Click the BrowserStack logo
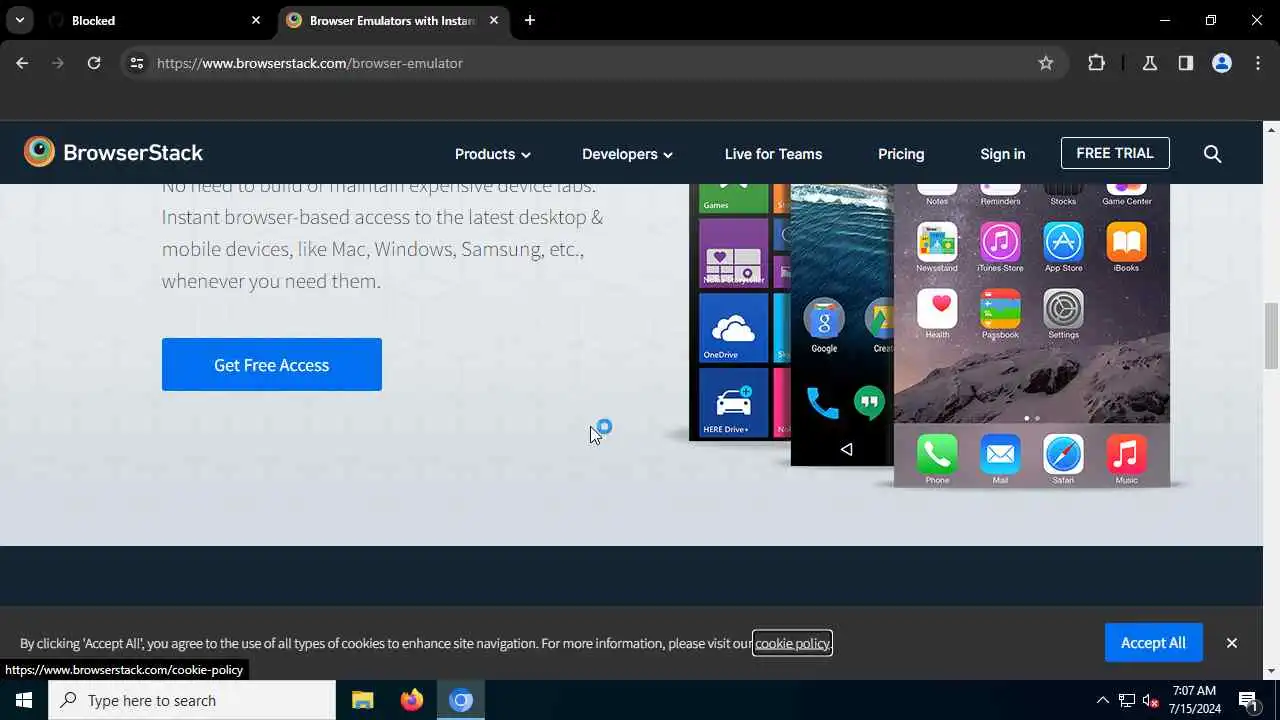1280x720 pixels. (113, 152)
